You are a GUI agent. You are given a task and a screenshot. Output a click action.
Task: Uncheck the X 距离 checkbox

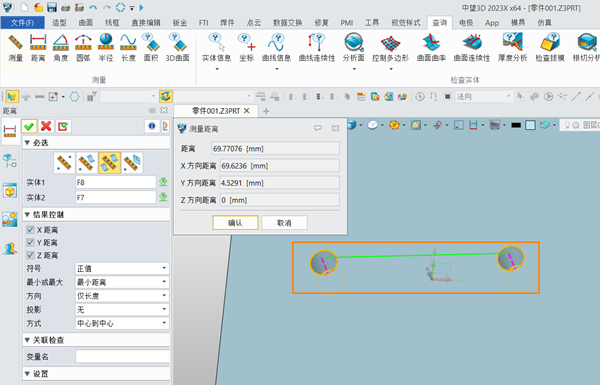30,230
